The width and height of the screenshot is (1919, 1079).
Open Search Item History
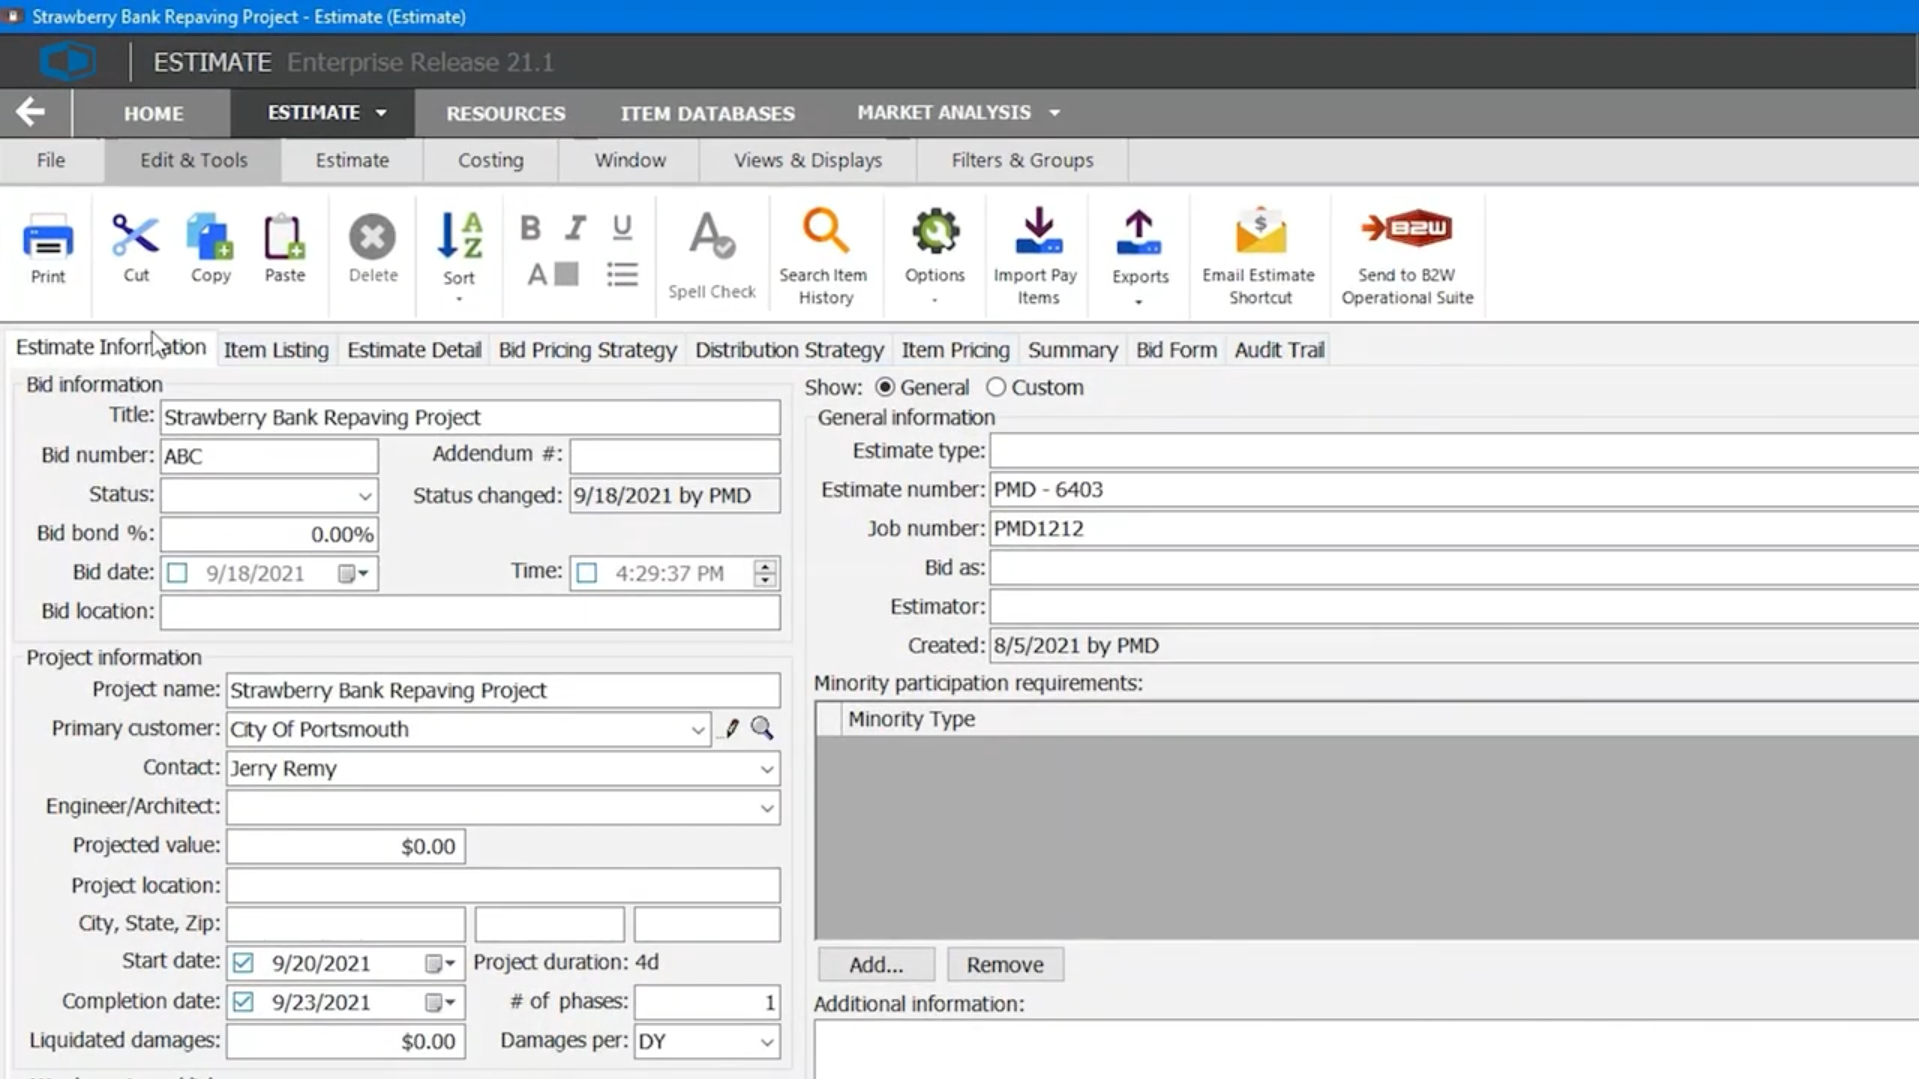point(824,248)
